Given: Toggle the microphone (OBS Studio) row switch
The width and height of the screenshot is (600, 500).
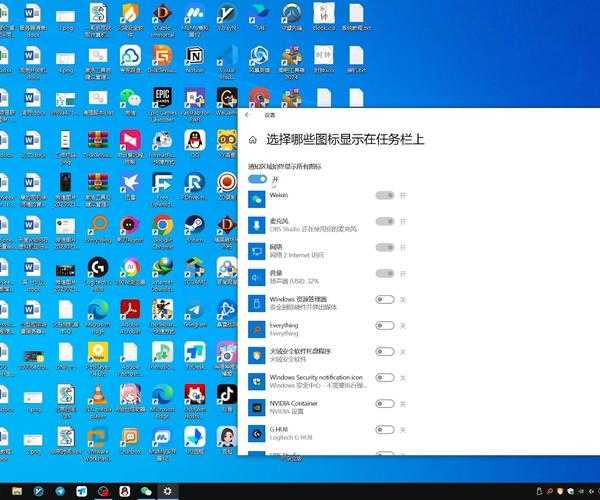Looking at the screenshot, I should pos(385,221).
